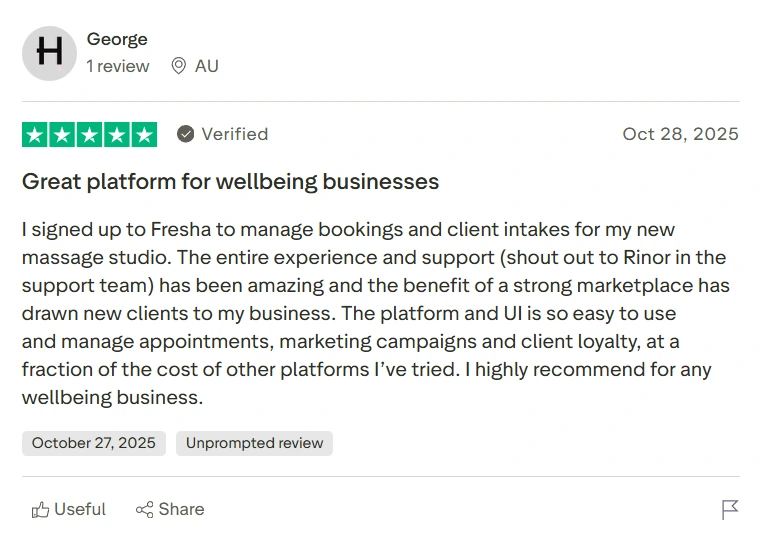
Task: Open George's reviewer profile name
Action: [x=117, y=39]
